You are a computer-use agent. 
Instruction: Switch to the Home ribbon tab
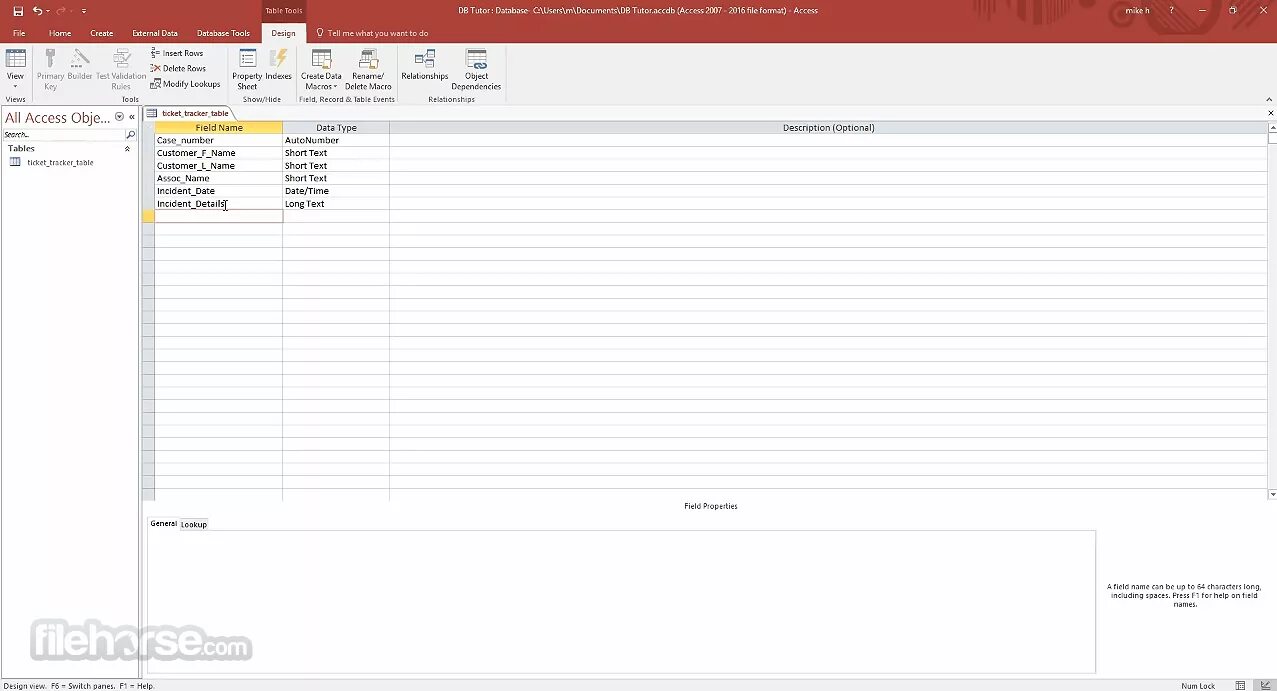tap(60, 33)
